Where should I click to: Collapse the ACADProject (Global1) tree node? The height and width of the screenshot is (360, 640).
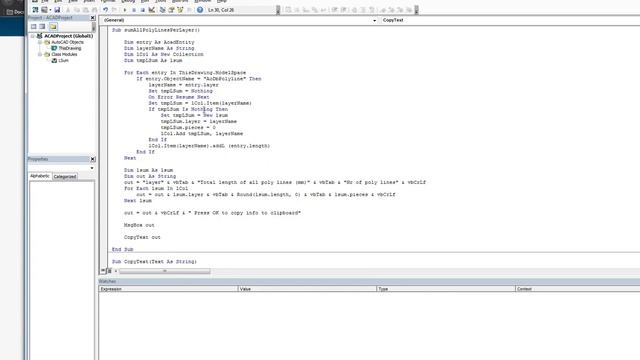point(33,36)
